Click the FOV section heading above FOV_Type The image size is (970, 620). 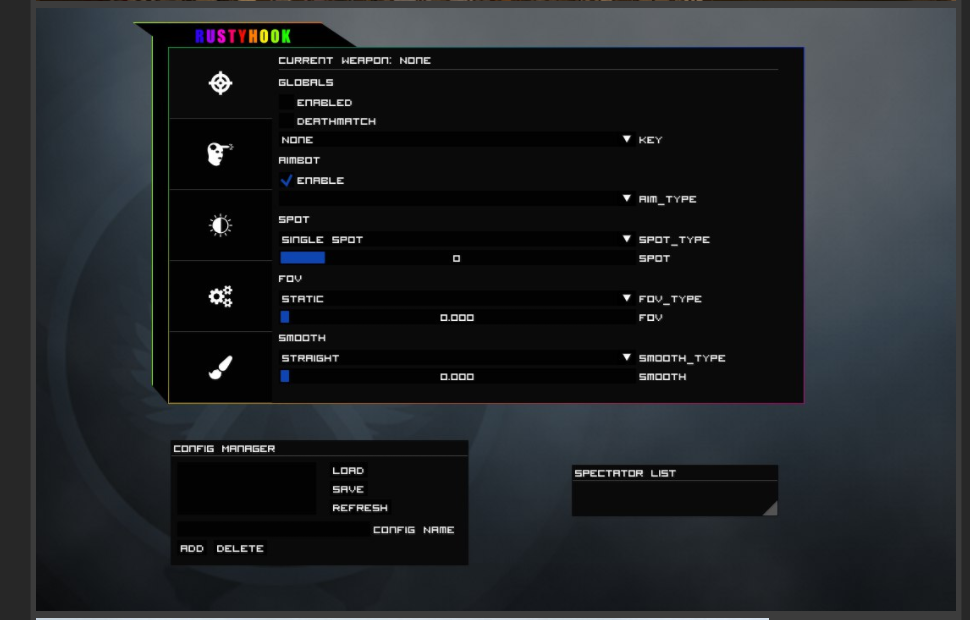(290, 279)
